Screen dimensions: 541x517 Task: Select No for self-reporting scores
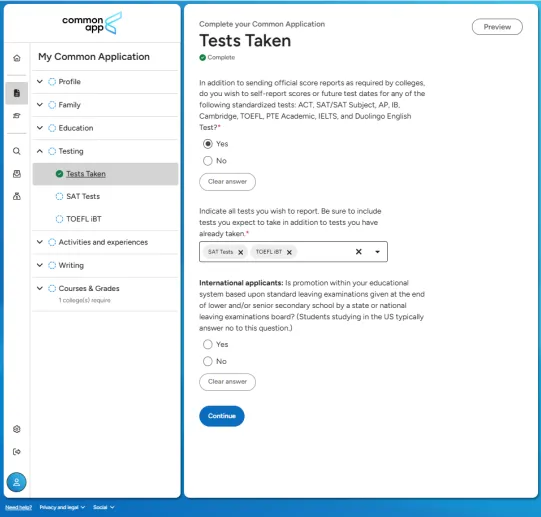[208, 160]
